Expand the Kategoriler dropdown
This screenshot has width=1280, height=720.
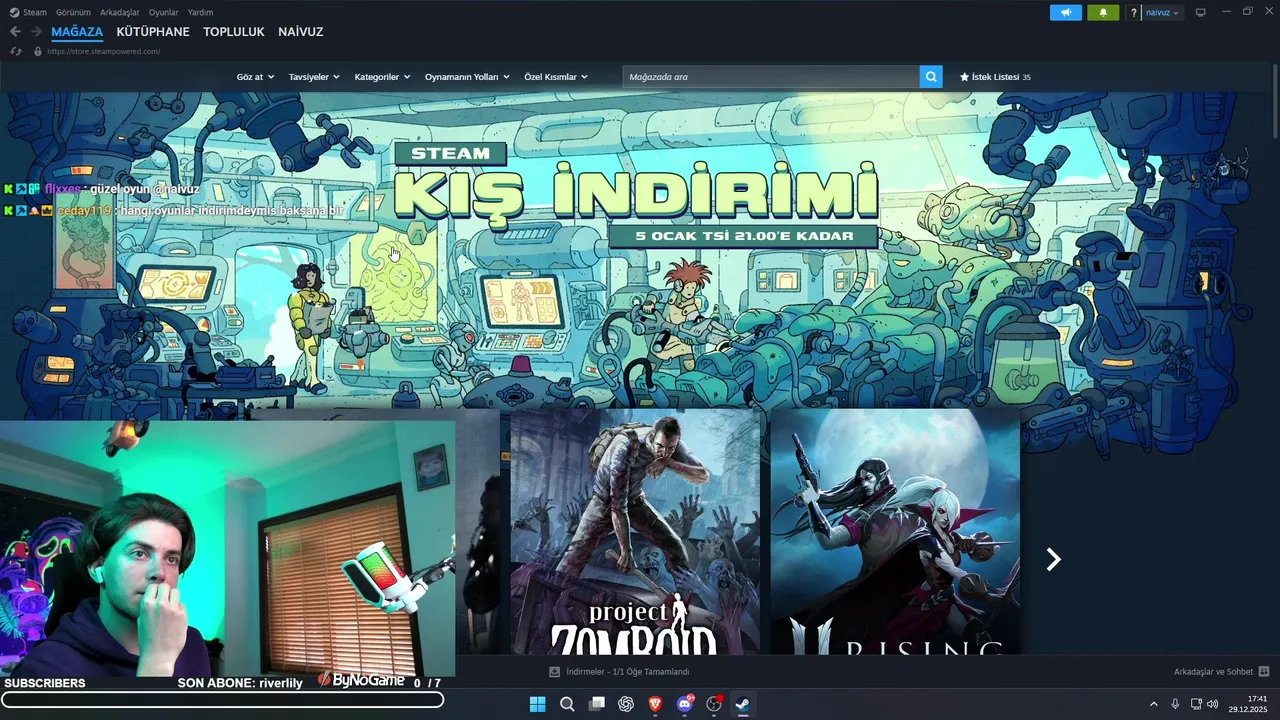tap(382, 77)
